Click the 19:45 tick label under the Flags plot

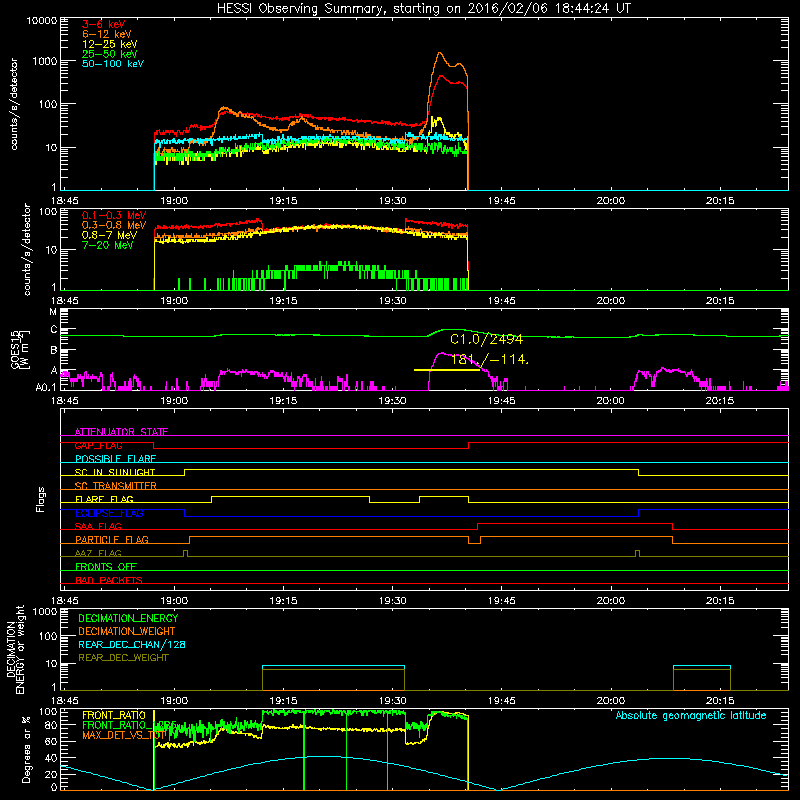[502, 601]
